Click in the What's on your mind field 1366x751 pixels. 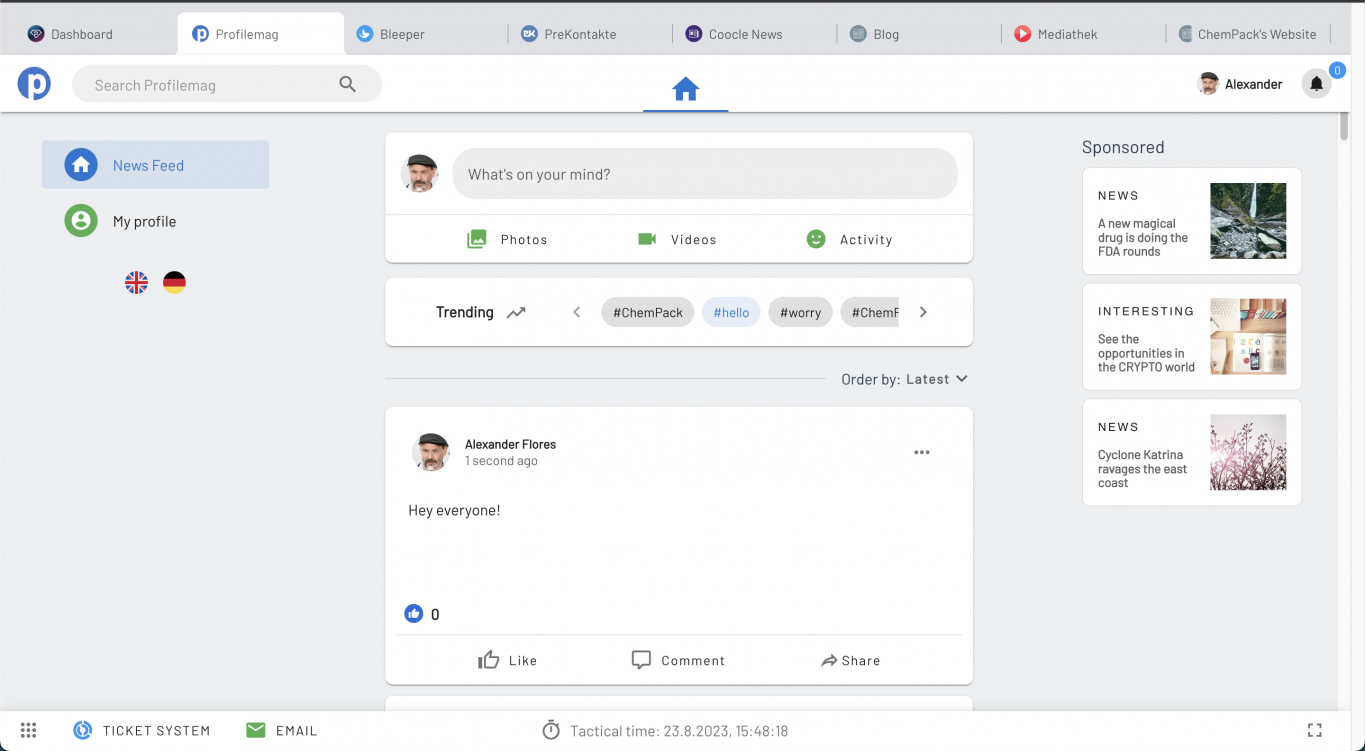pos(704,174)
